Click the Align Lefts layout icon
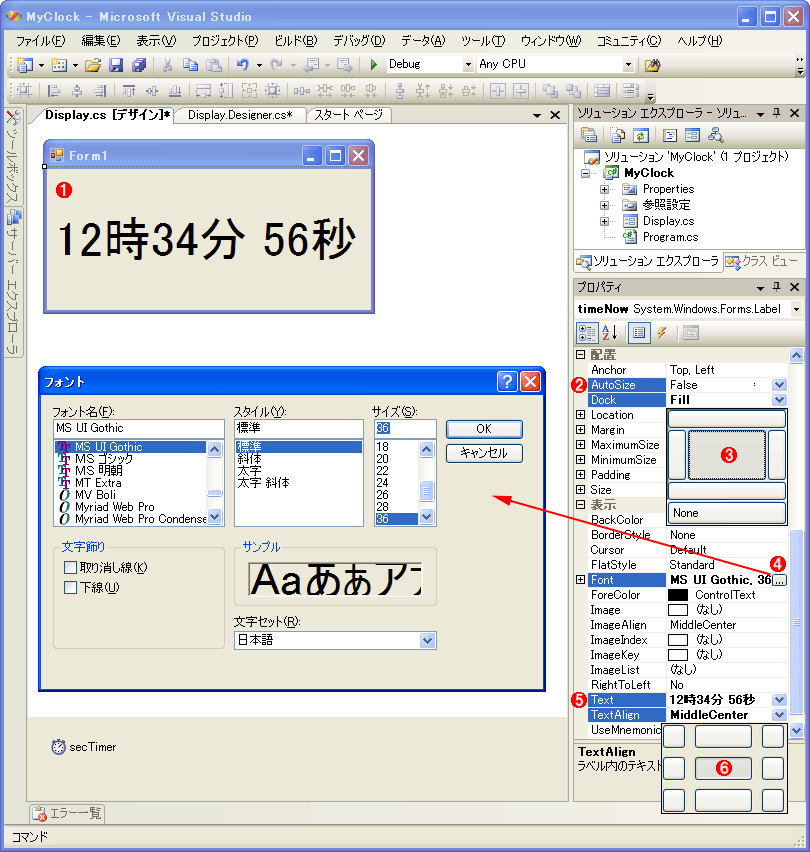810x852 pixels. tap(53, 91)
